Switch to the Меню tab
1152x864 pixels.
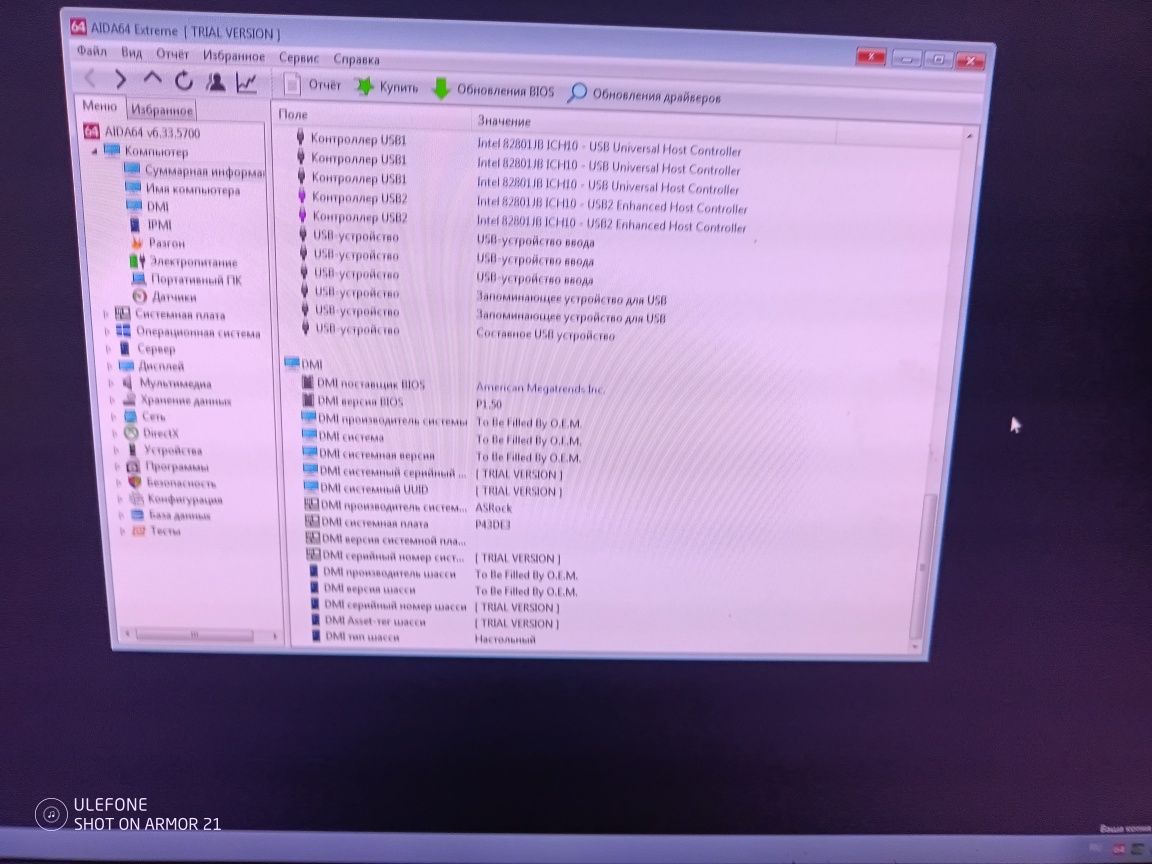(x=99, y=106)
